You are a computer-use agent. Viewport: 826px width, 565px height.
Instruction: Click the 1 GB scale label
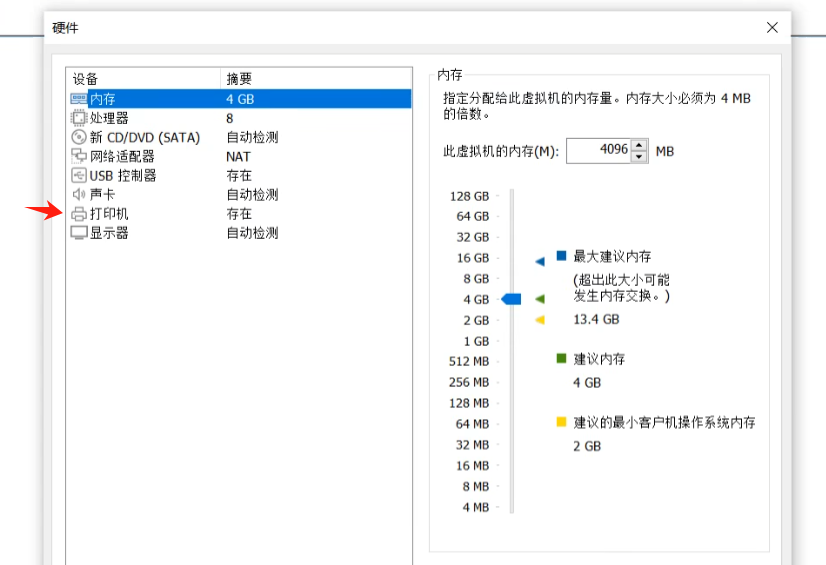coord(476,341)
